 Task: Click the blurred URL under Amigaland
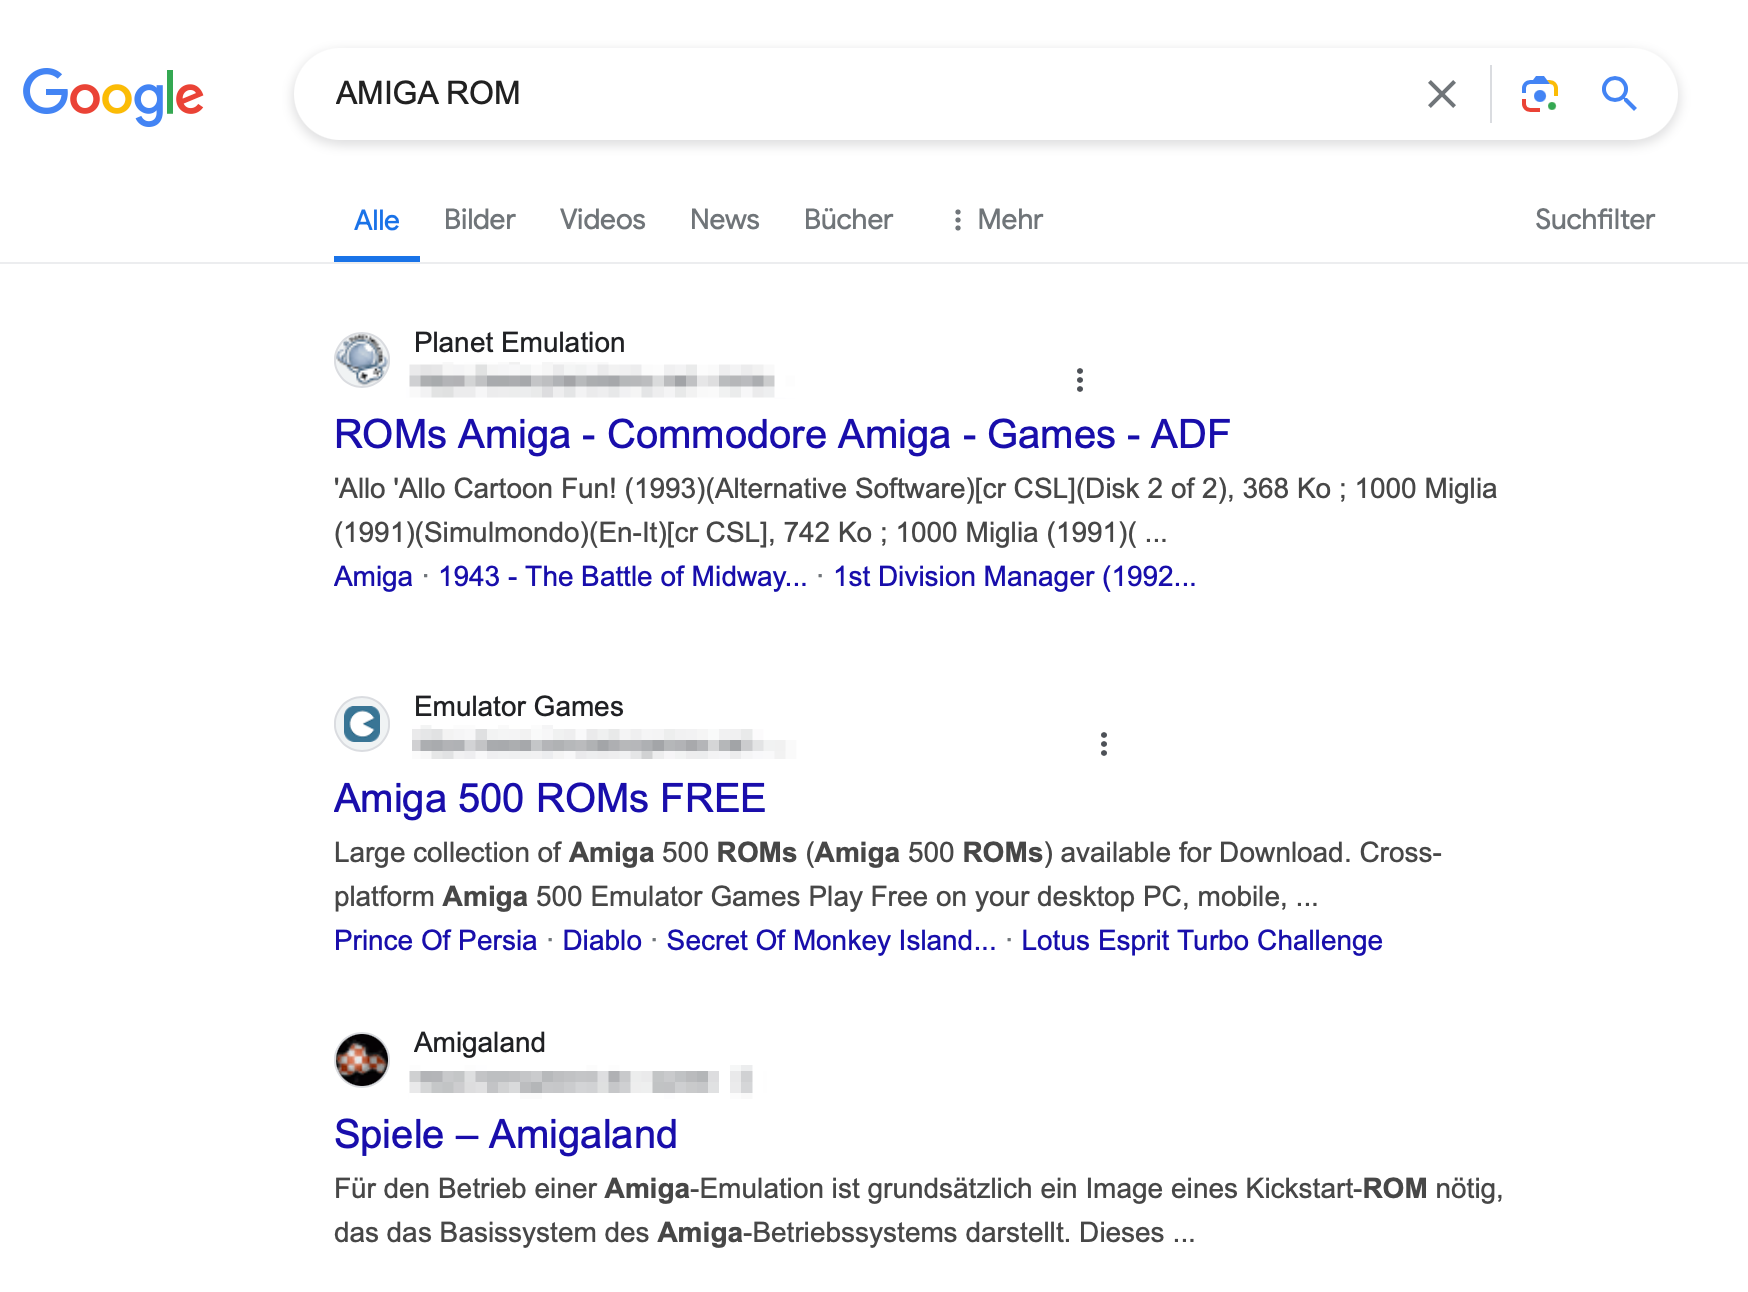point(581,1080)
